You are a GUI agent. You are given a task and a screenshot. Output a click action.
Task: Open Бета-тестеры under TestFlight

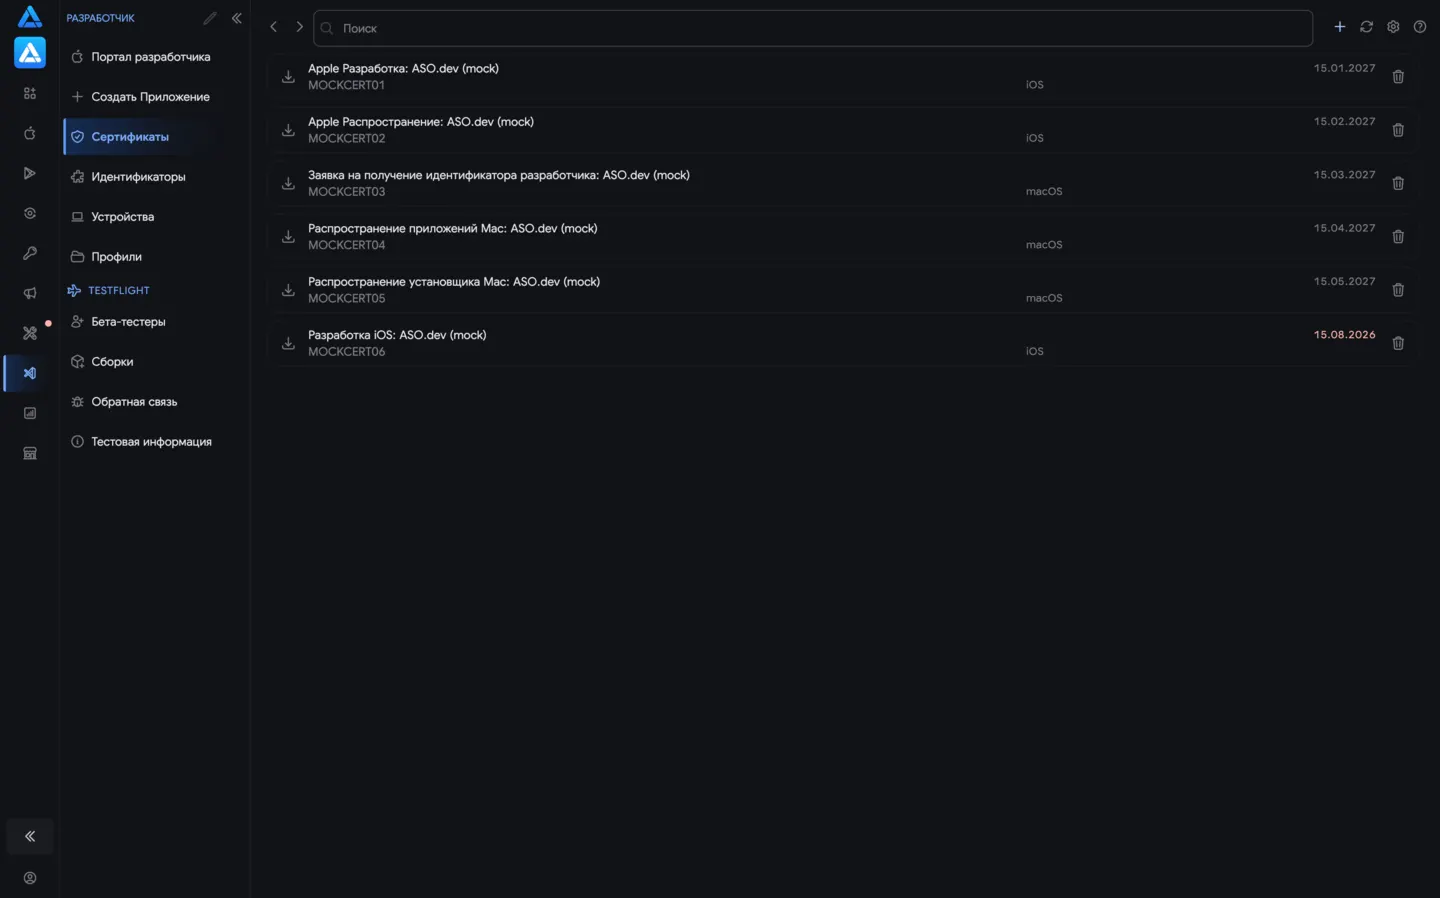point(128,322)
